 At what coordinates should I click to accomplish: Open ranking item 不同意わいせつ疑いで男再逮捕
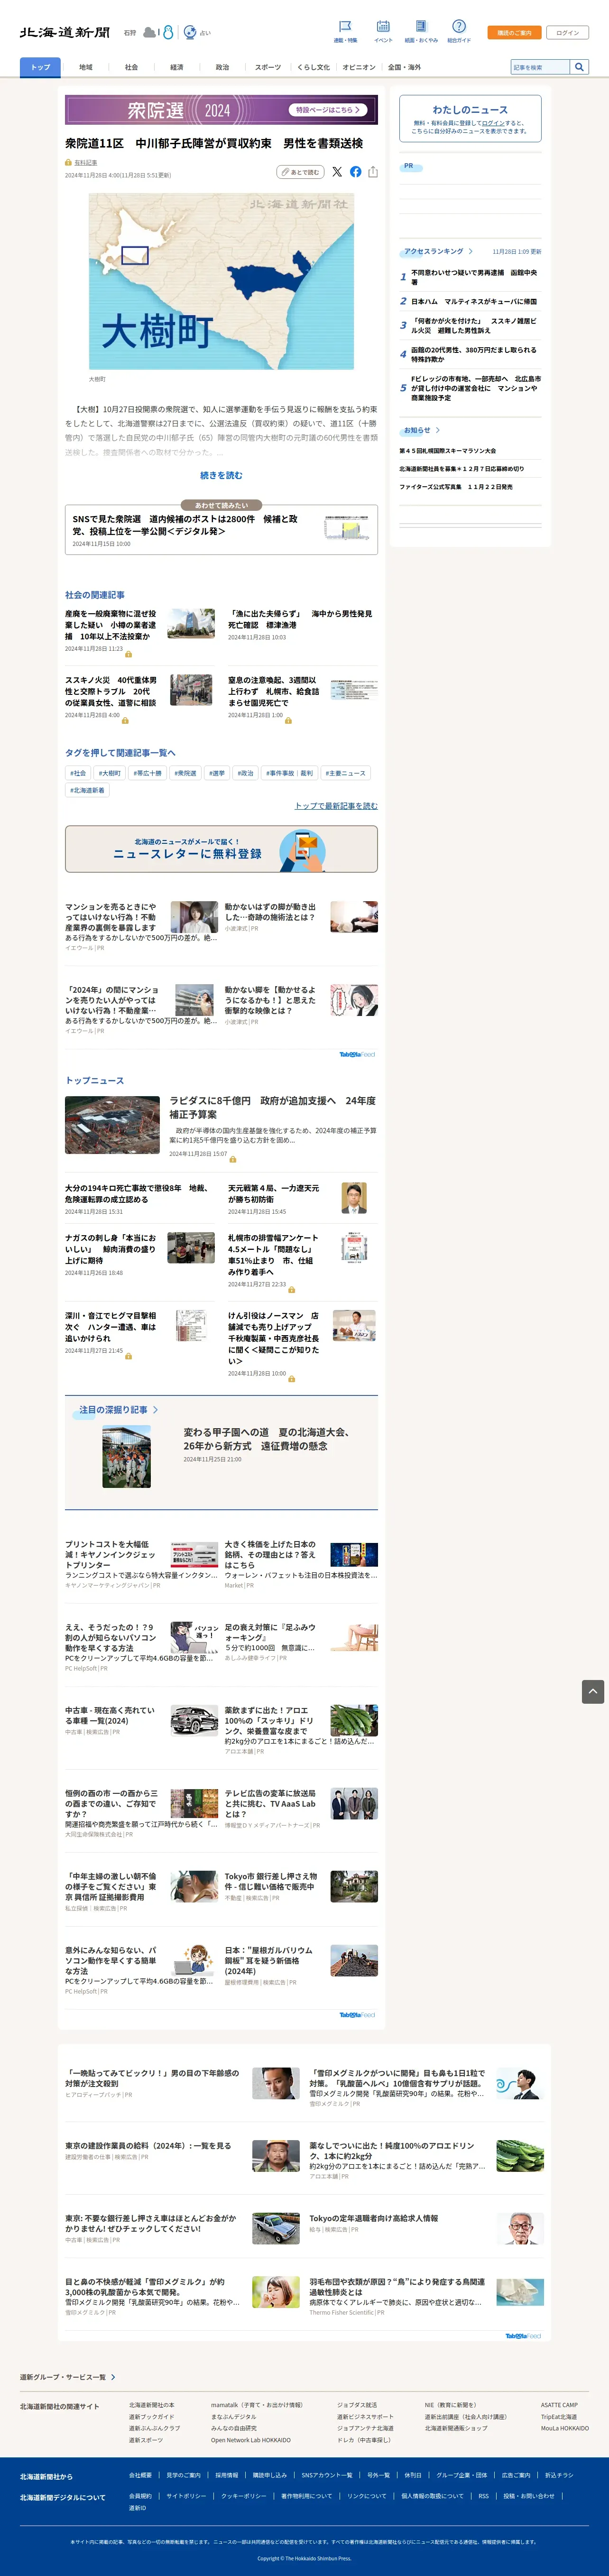click(474, 276)
